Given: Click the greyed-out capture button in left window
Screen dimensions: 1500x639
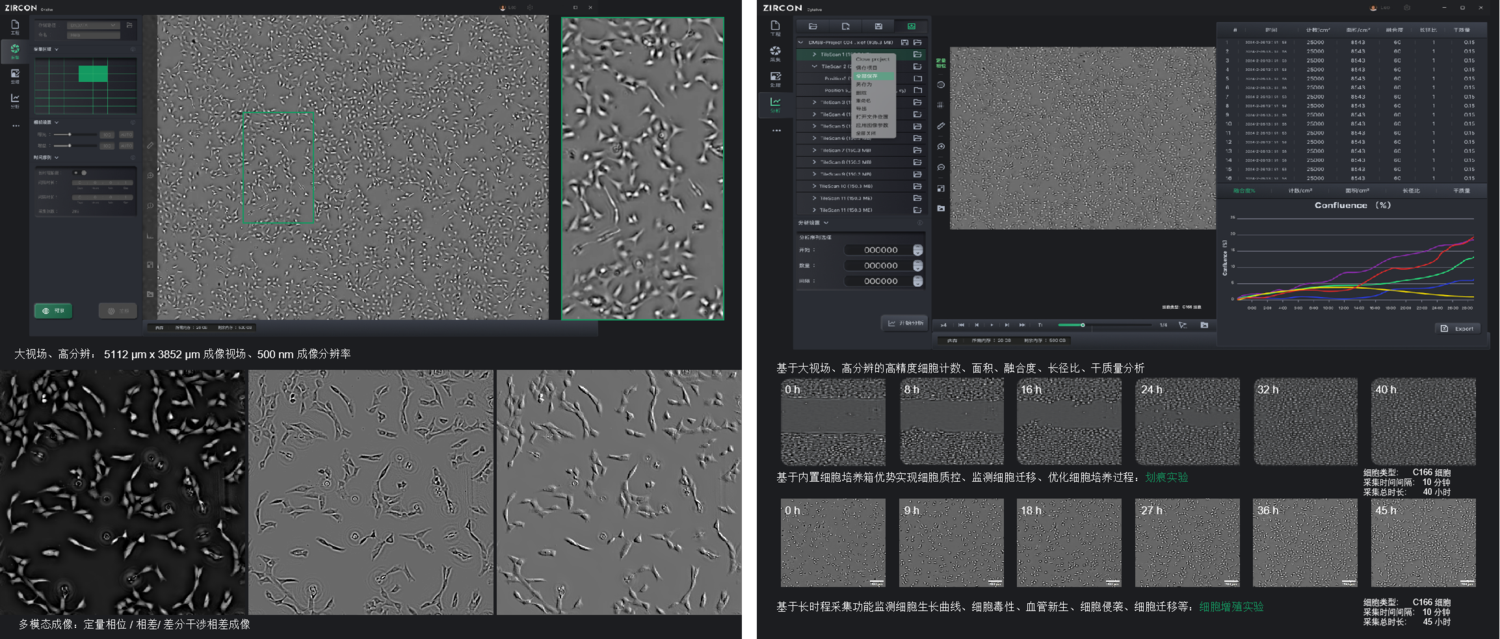Looking at the screenshot, I should pos(117,310).
